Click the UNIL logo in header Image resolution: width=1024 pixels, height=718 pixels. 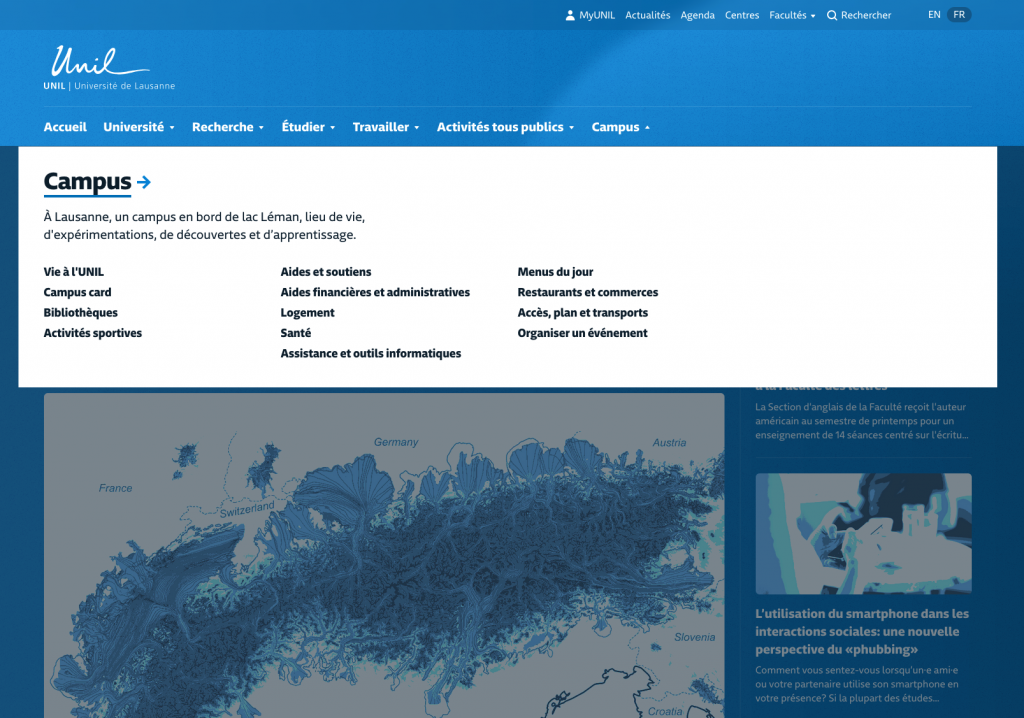point(108,68)
